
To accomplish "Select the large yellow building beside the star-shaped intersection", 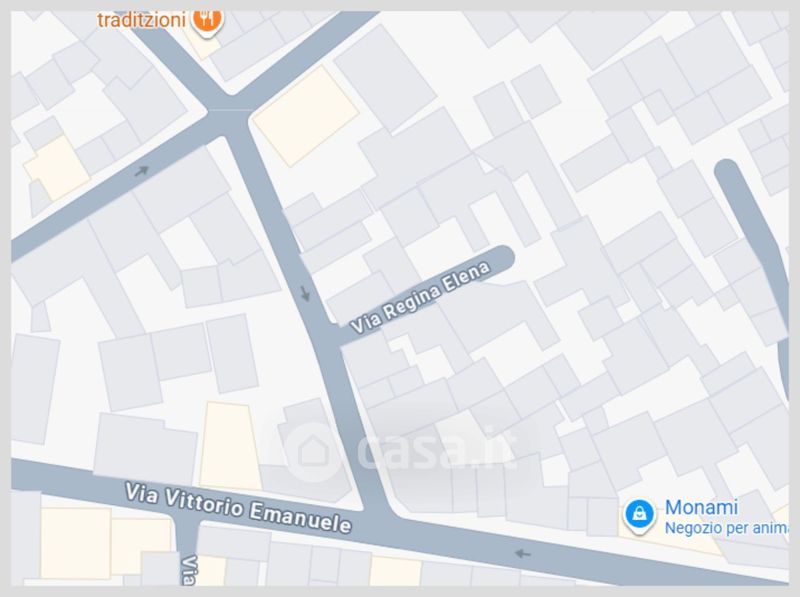I will tap(306, 116).
